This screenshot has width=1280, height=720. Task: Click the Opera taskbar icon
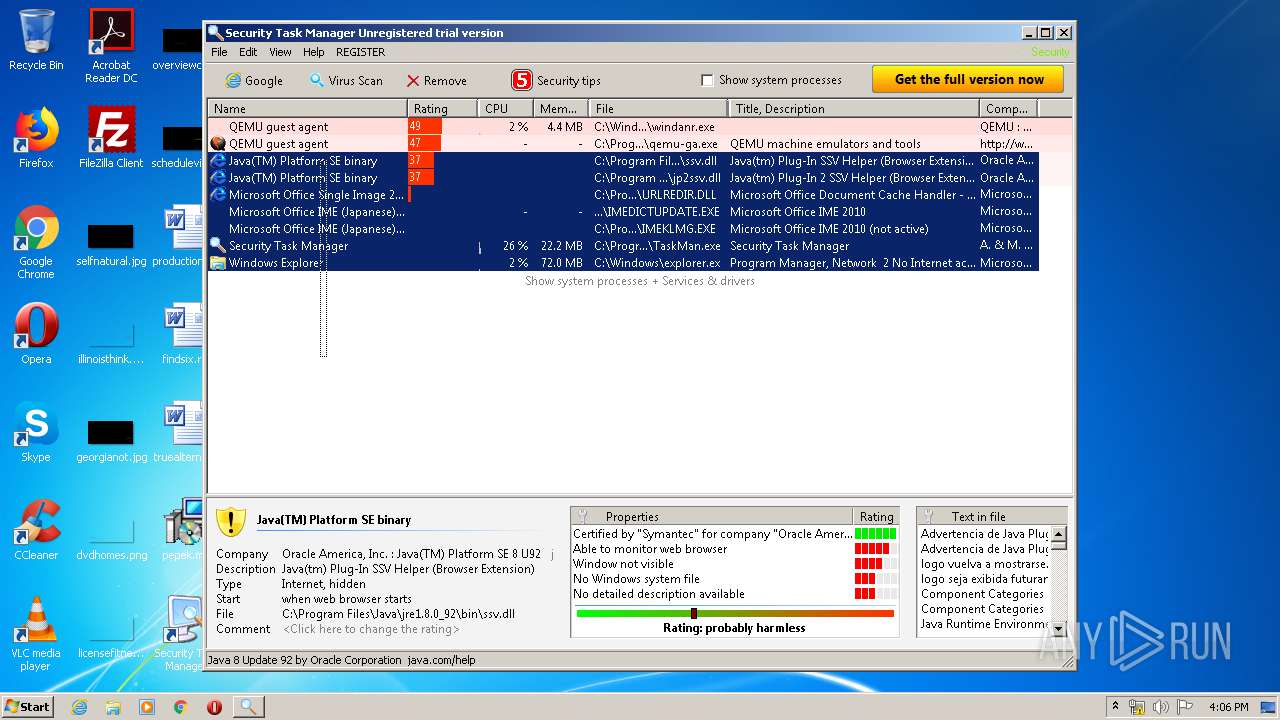(x=214, y=707)
